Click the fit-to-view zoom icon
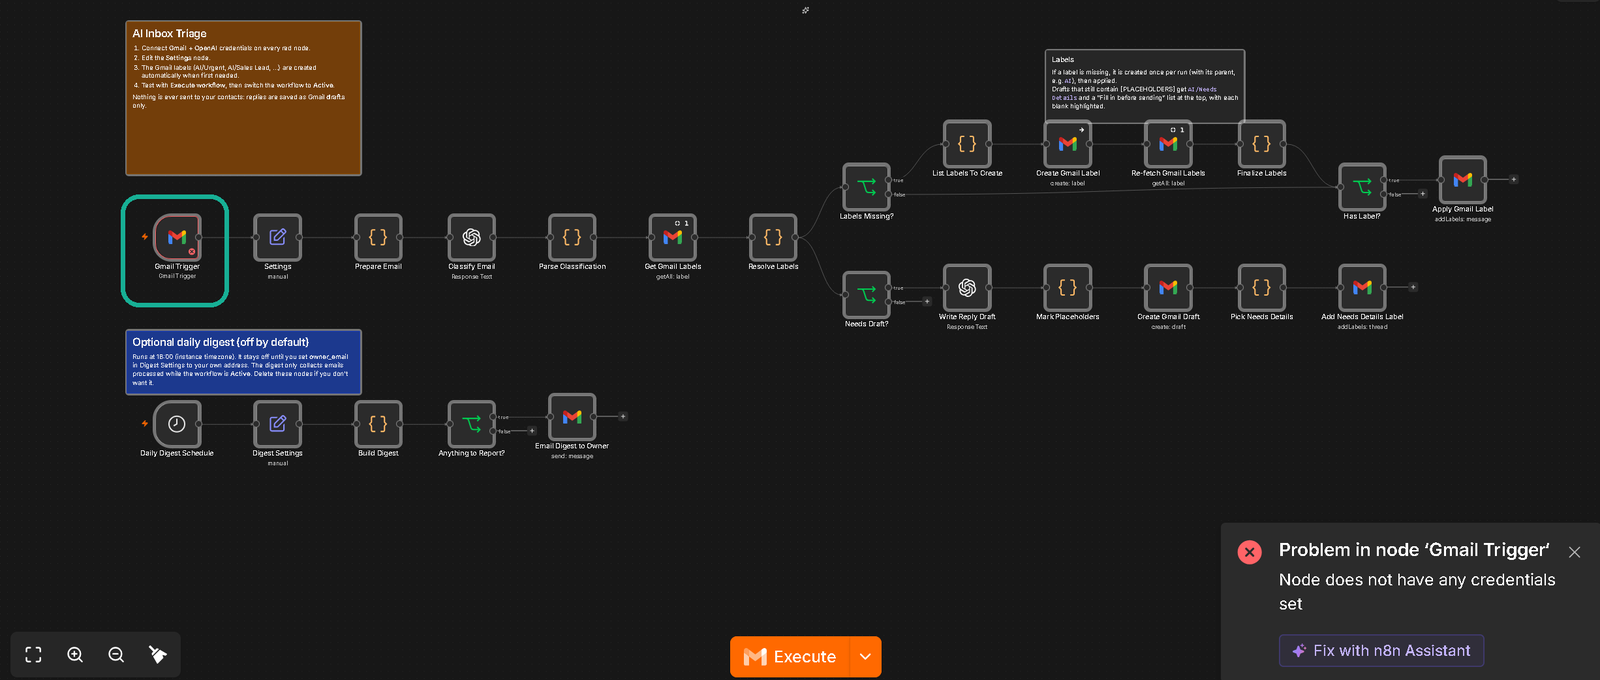1600x680 pixels. [x=33, y=655]
